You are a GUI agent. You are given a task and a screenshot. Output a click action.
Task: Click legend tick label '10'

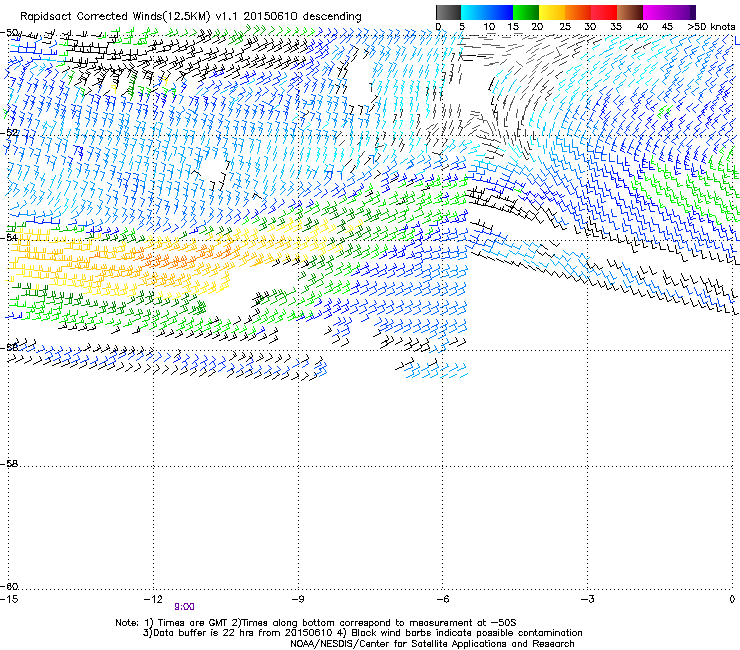coord(489,27)
